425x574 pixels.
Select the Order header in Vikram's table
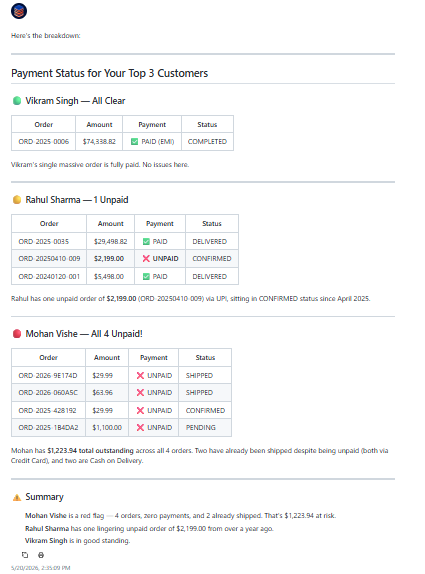coord(44,124)
